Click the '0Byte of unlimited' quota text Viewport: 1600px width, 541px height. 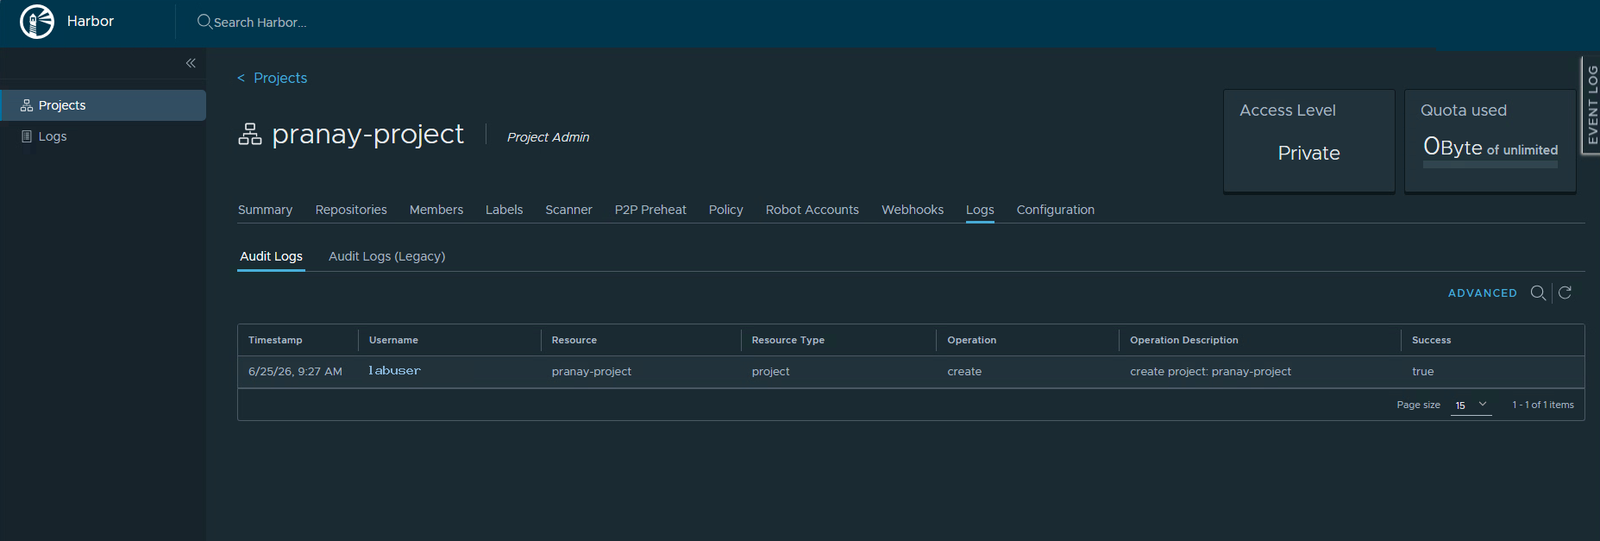coord(1490,147)
